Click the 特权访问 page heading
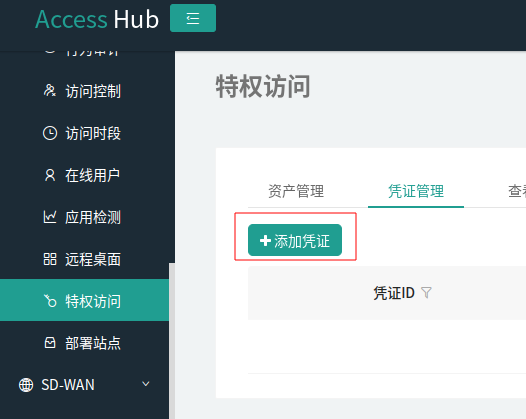526x419 pixels. point(263,87)
